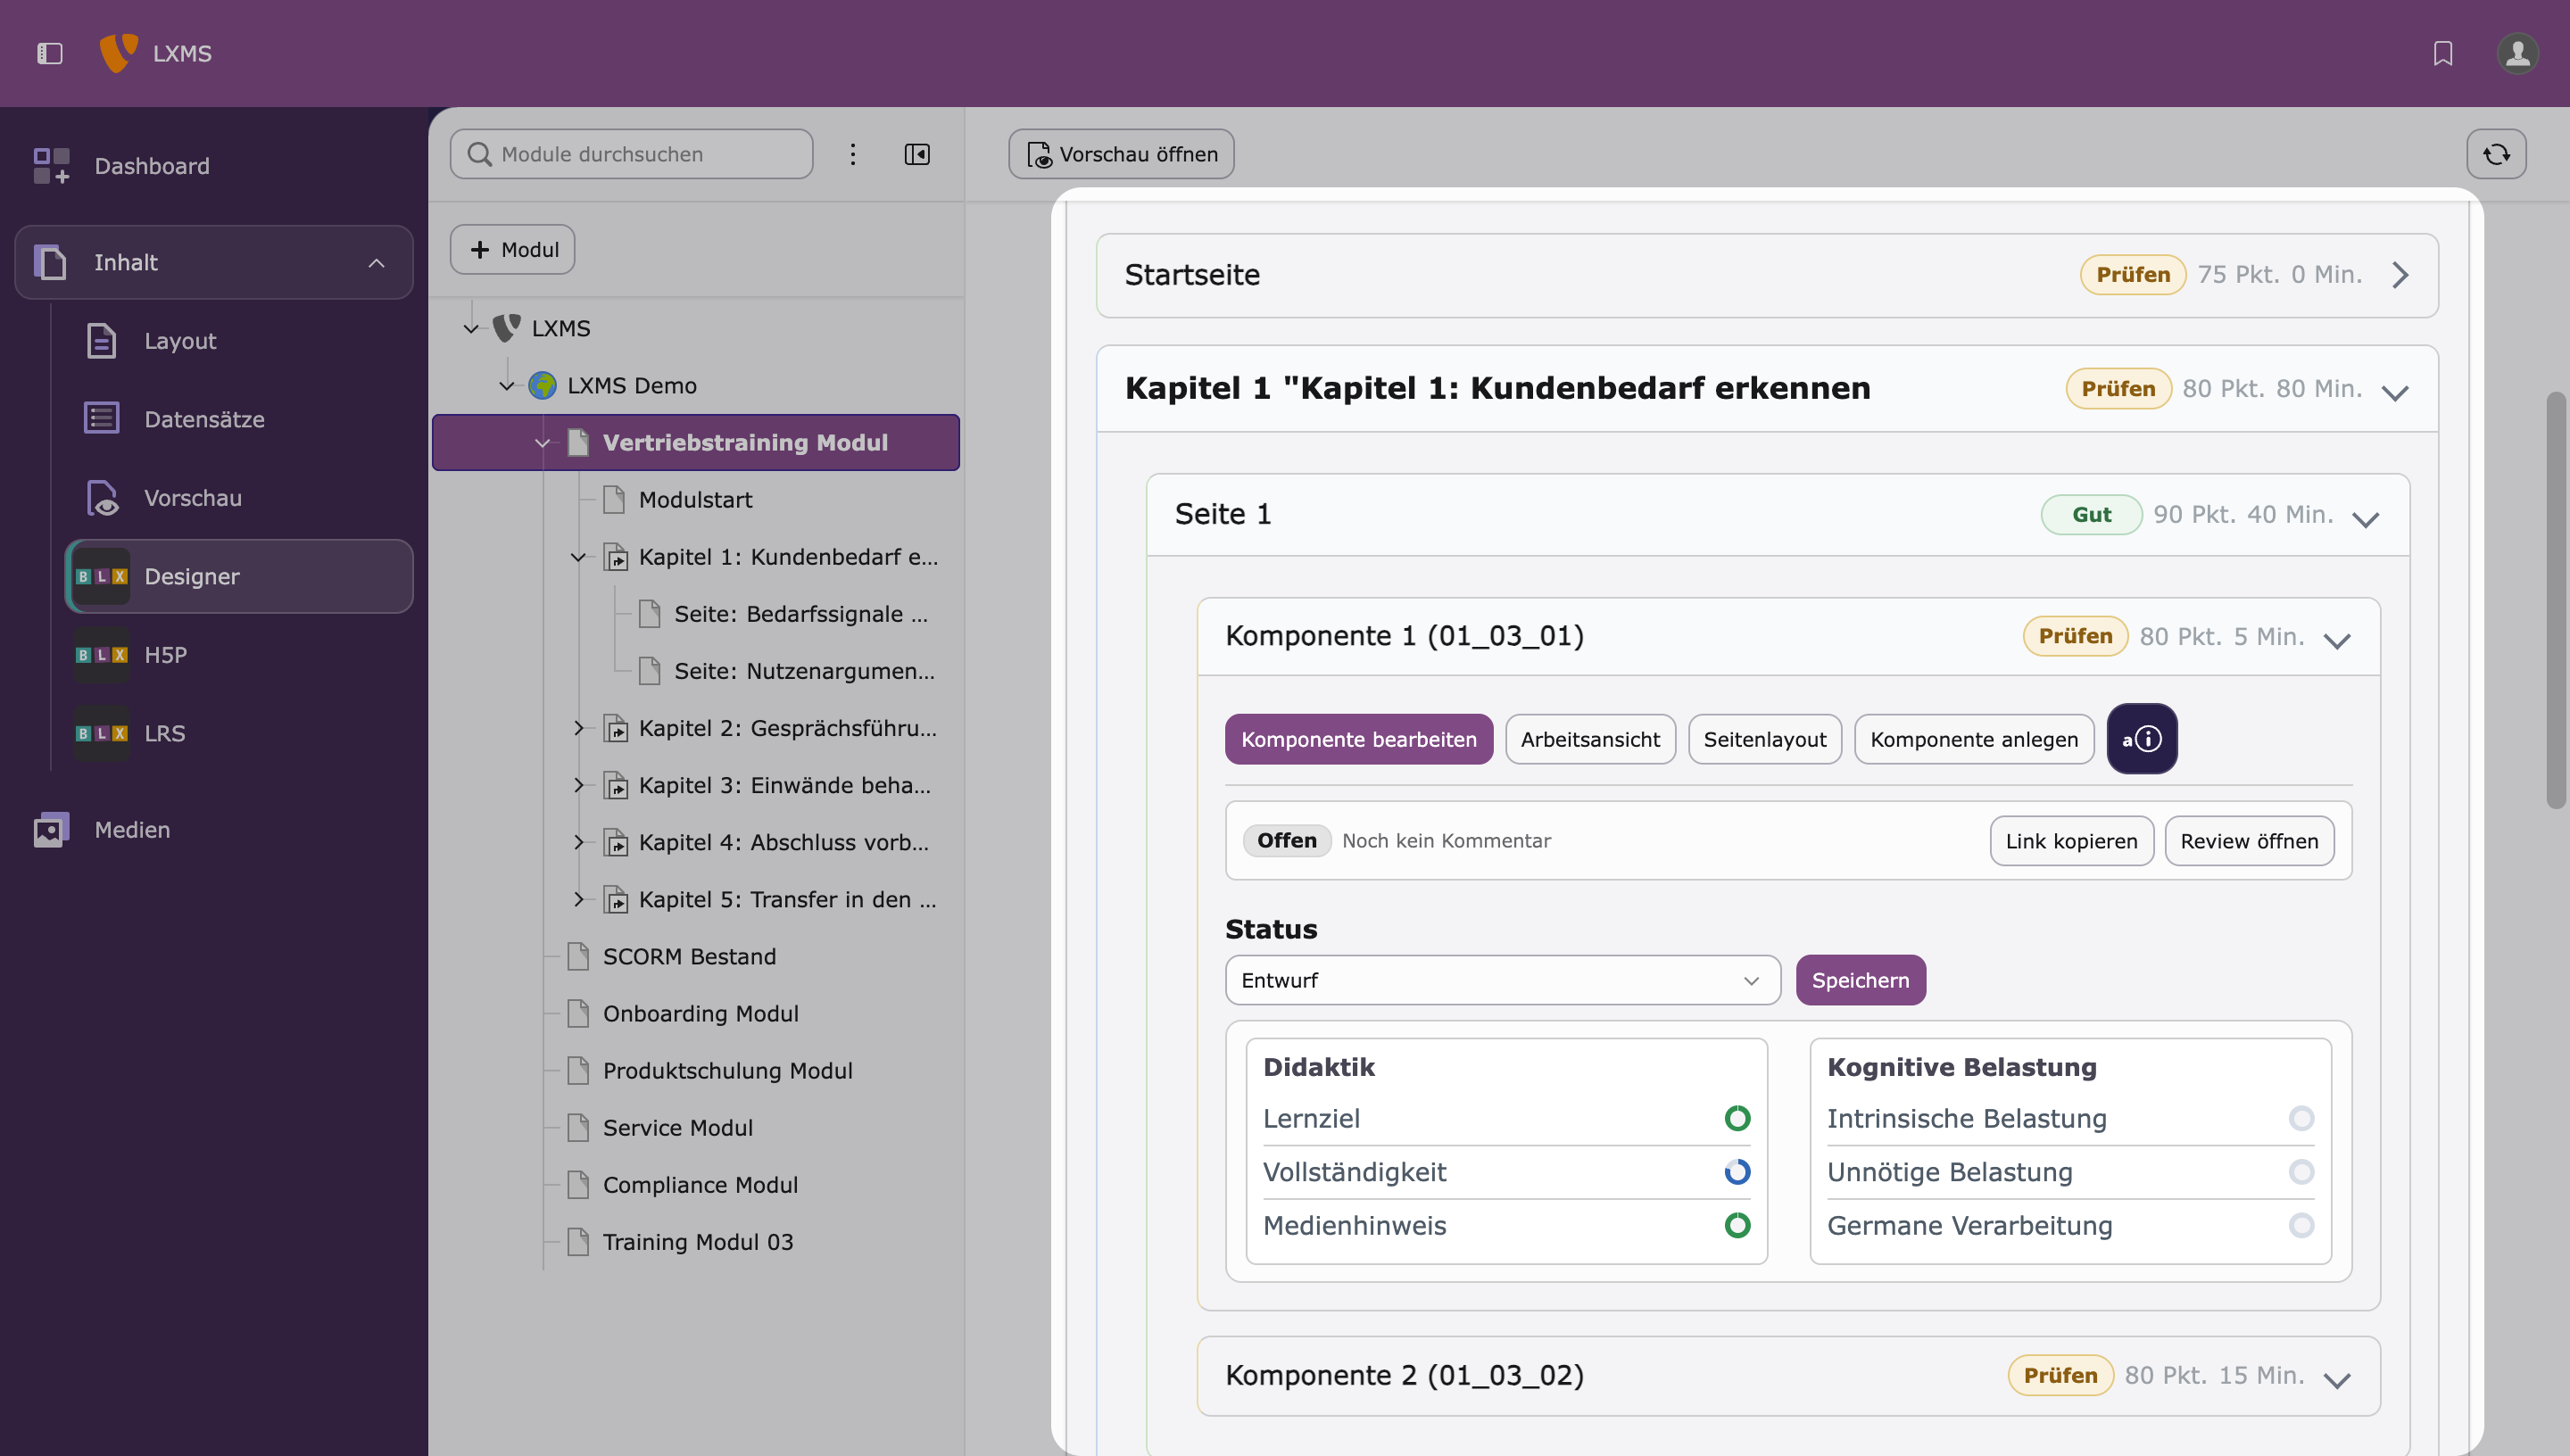Click the LRS BLX icon
2570x1456 pixels.
pyautogui.click(x=102, y=733)
